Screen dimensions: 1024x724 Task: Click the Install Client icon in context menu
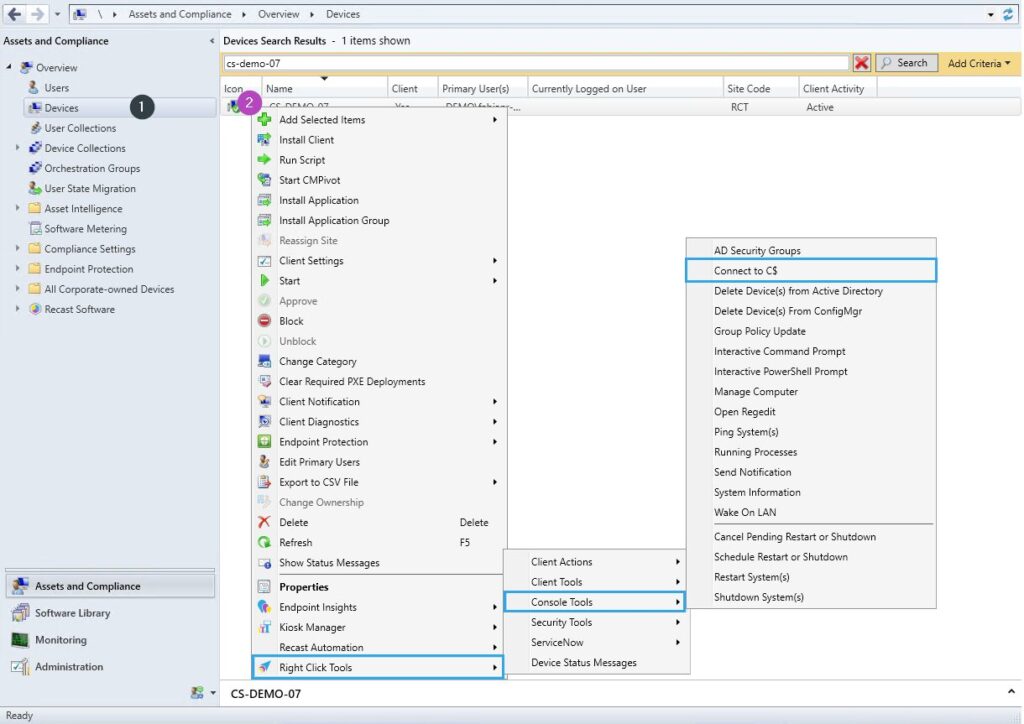pos(264,140)
